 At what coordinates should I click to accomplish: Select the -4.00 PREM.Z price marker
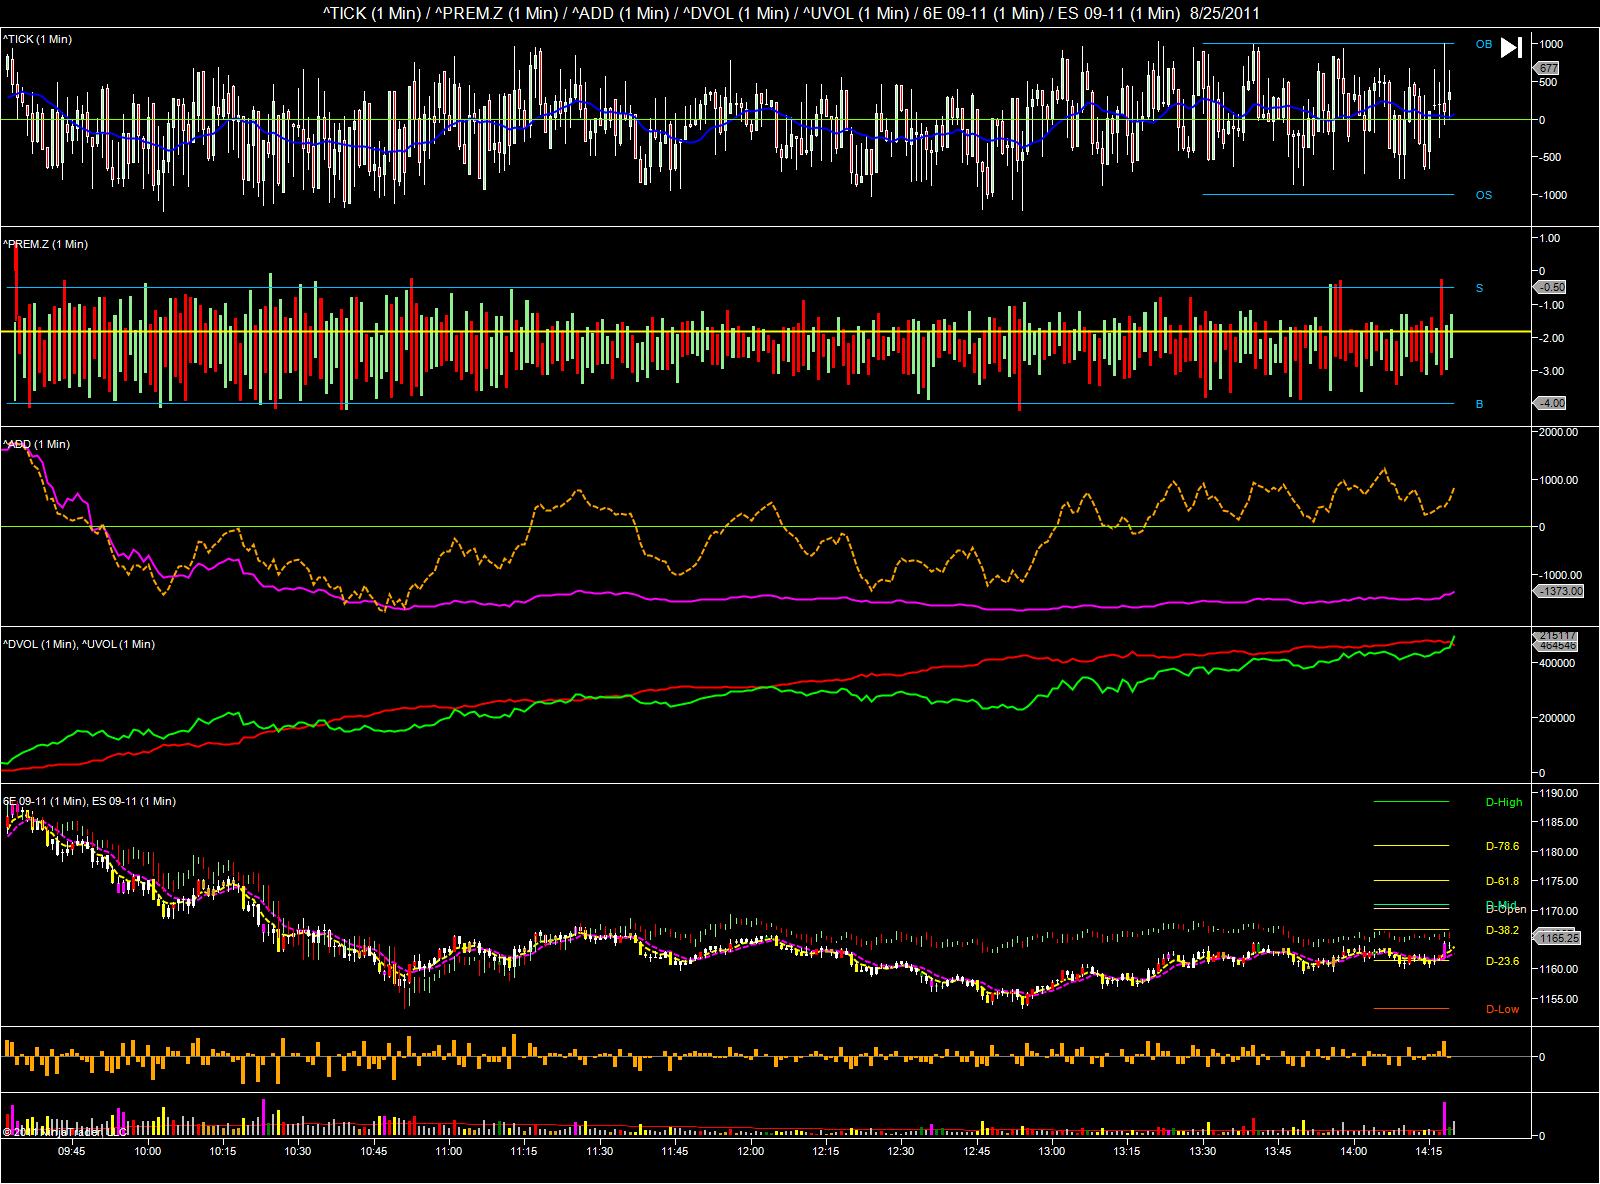point(1551,403)
